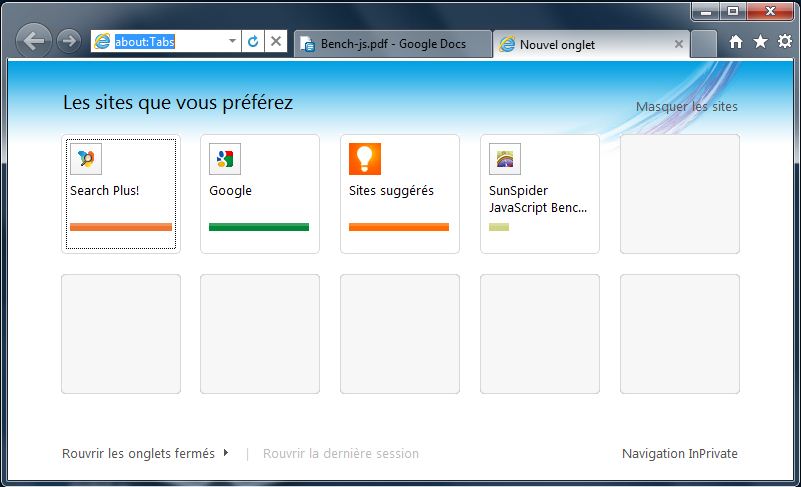The image size is (801, 487).
Task: Click the Internet Explorer icon in the address bar
Action: [x=102, y=41]
